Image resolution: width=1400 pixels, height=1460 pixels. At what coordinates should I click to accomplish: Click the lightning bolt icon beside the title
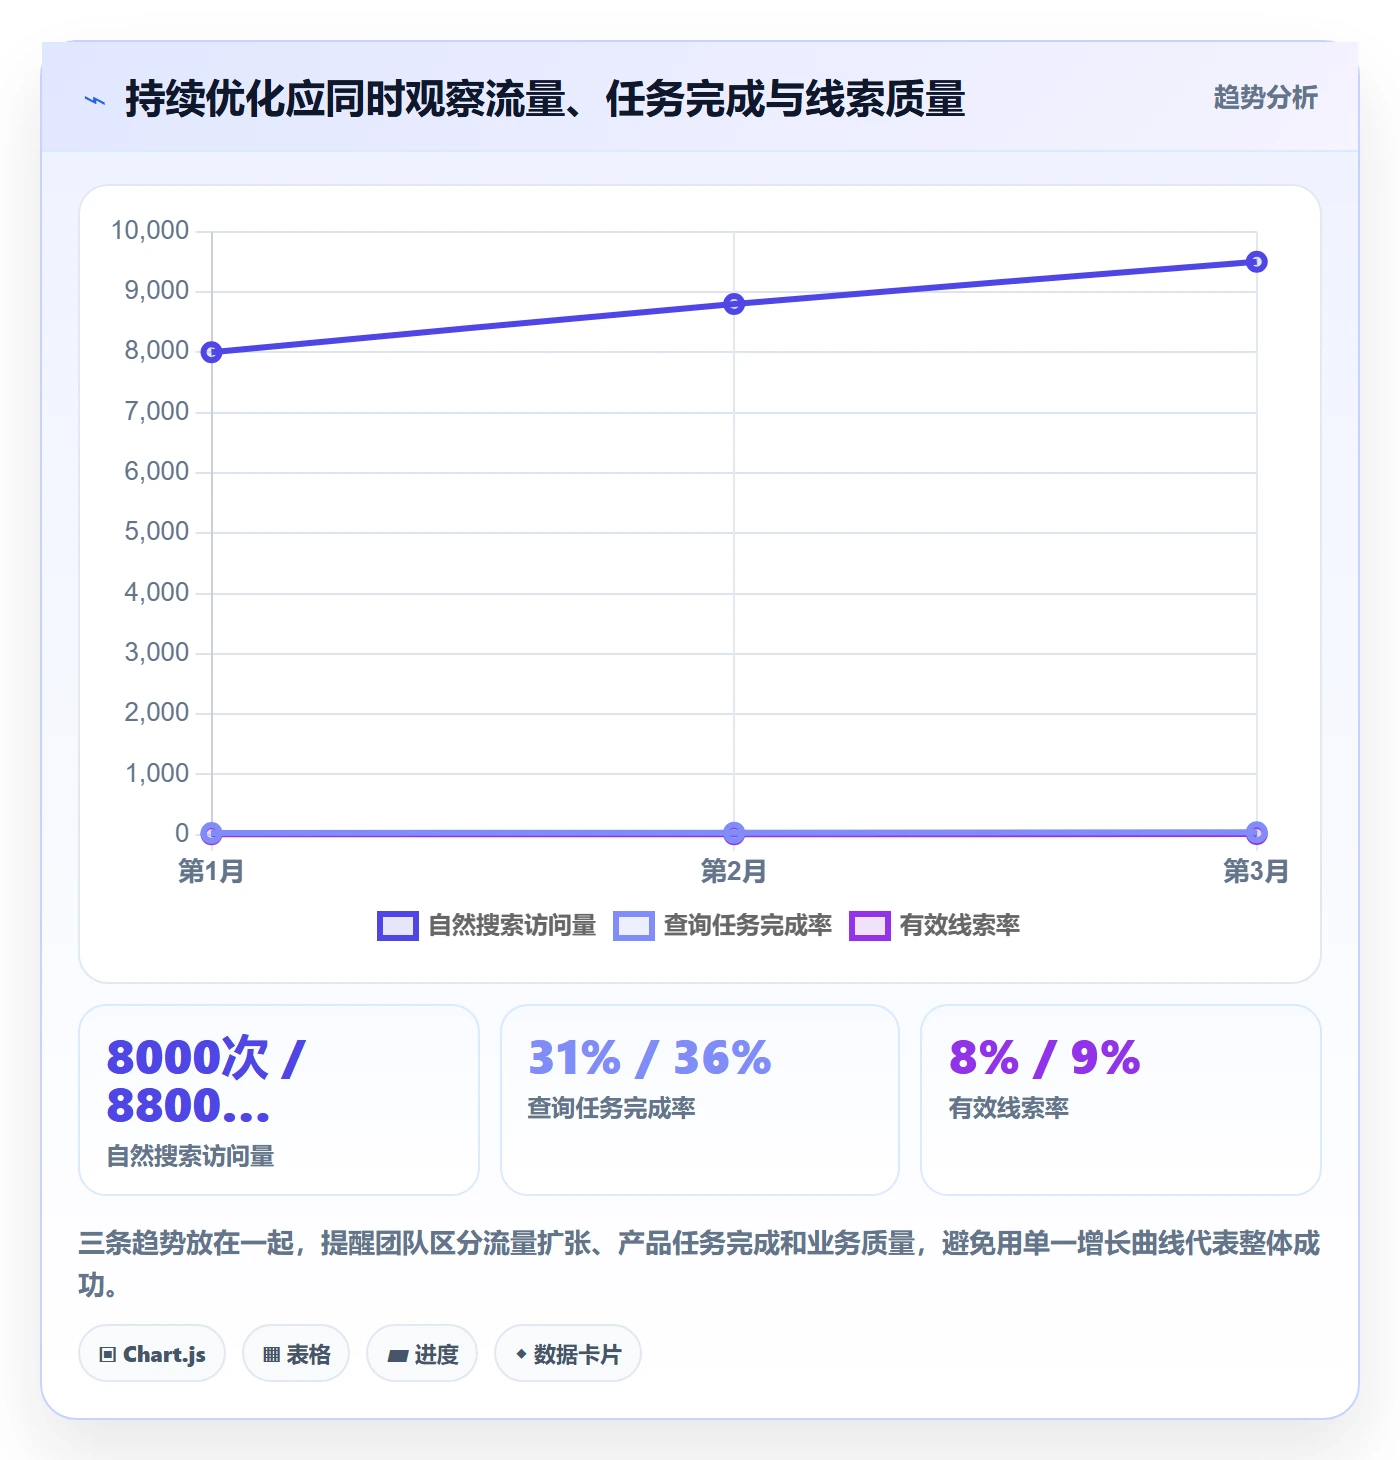coord(95,100)
